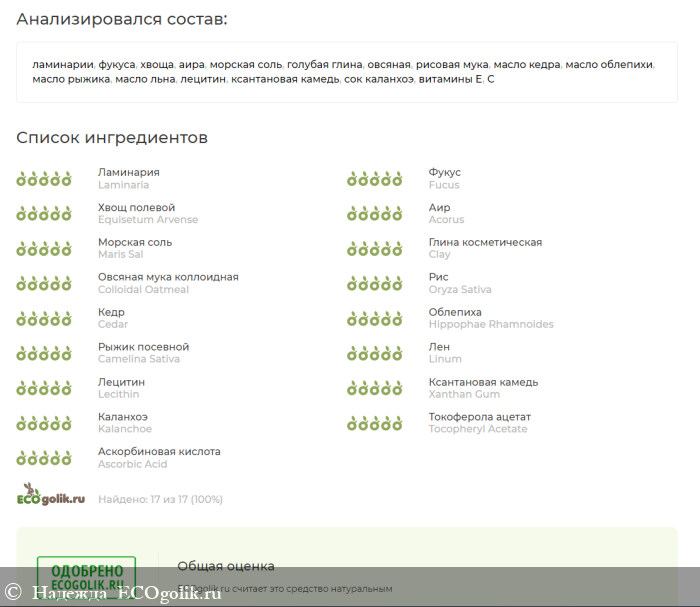This screenshot has height=607, width=700.
Task: Click the Каланхоэ ingredient name
Action: (123, 417)
